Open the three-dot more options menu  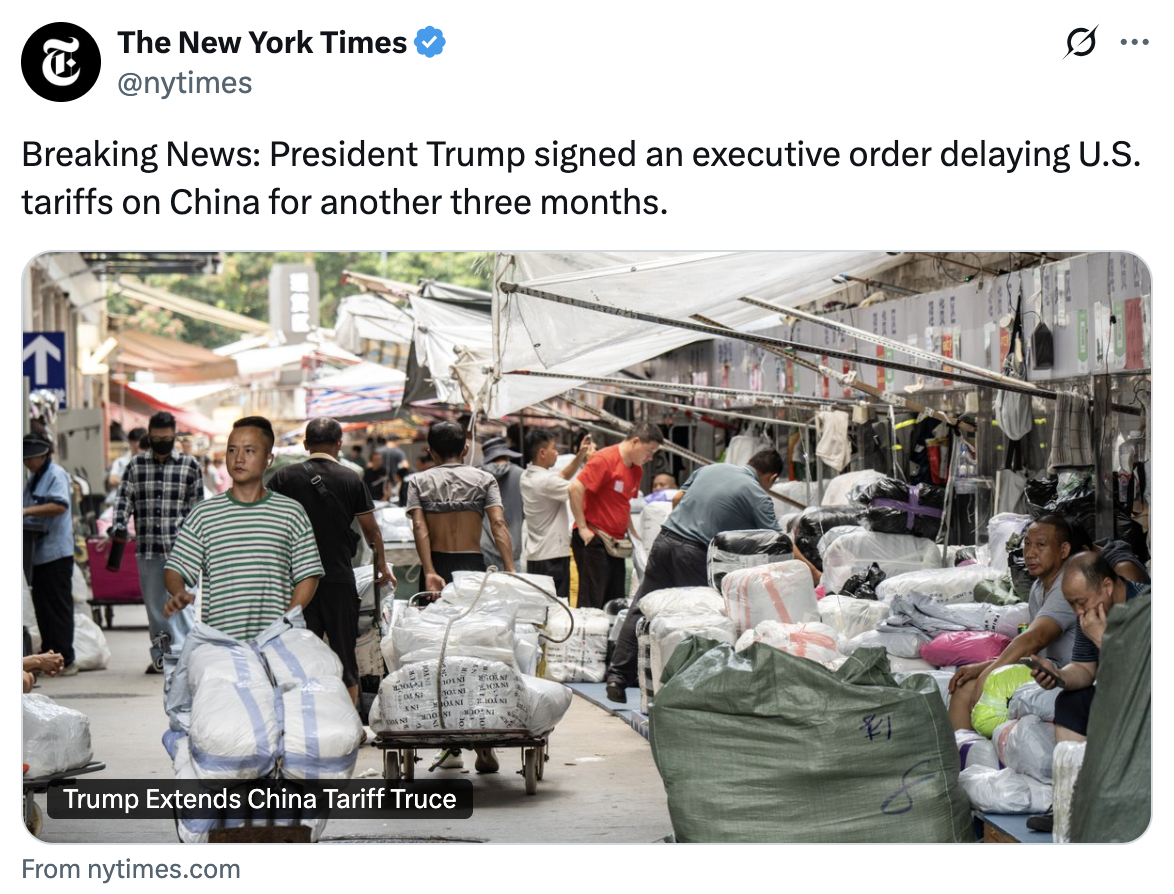pyautogui.click(x=1134, y=42)
